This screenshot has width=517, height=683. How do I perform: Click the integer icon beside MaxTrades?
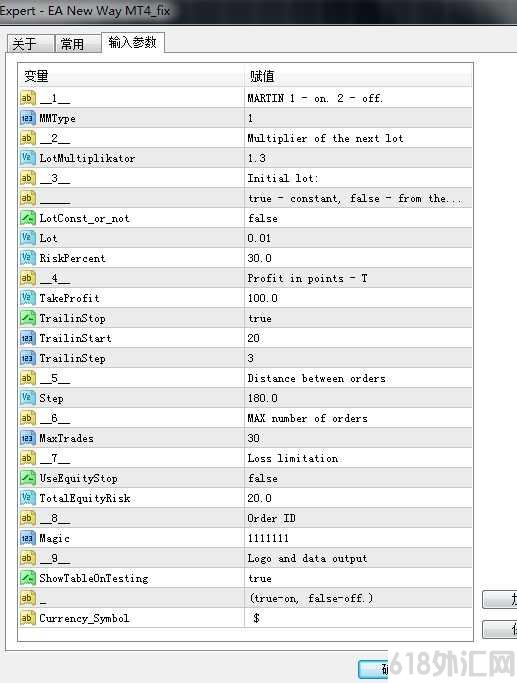tap(27, 438)
